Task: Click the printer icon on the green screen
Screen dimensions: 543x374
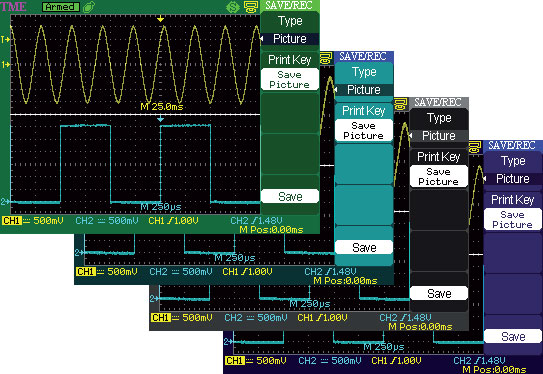Action: coord(251,7)
